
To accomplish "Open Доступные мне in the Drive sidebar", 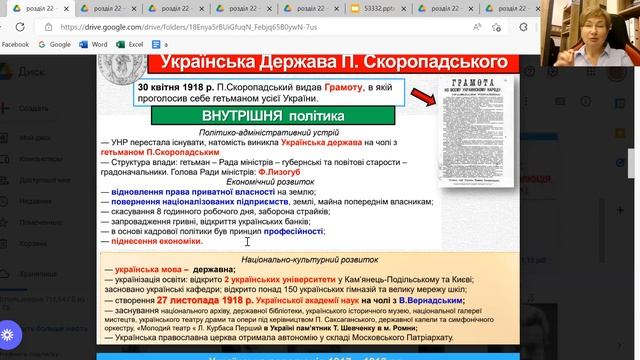I will tap(44, 180).
